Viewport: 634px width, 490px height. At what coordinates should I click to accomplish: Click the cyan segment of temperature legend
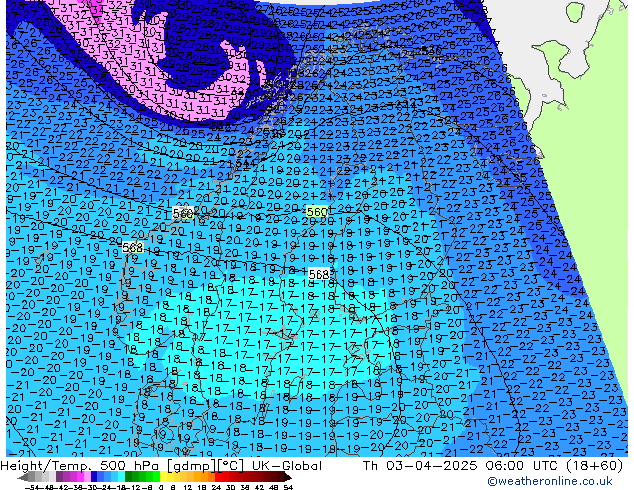[121, 476]
